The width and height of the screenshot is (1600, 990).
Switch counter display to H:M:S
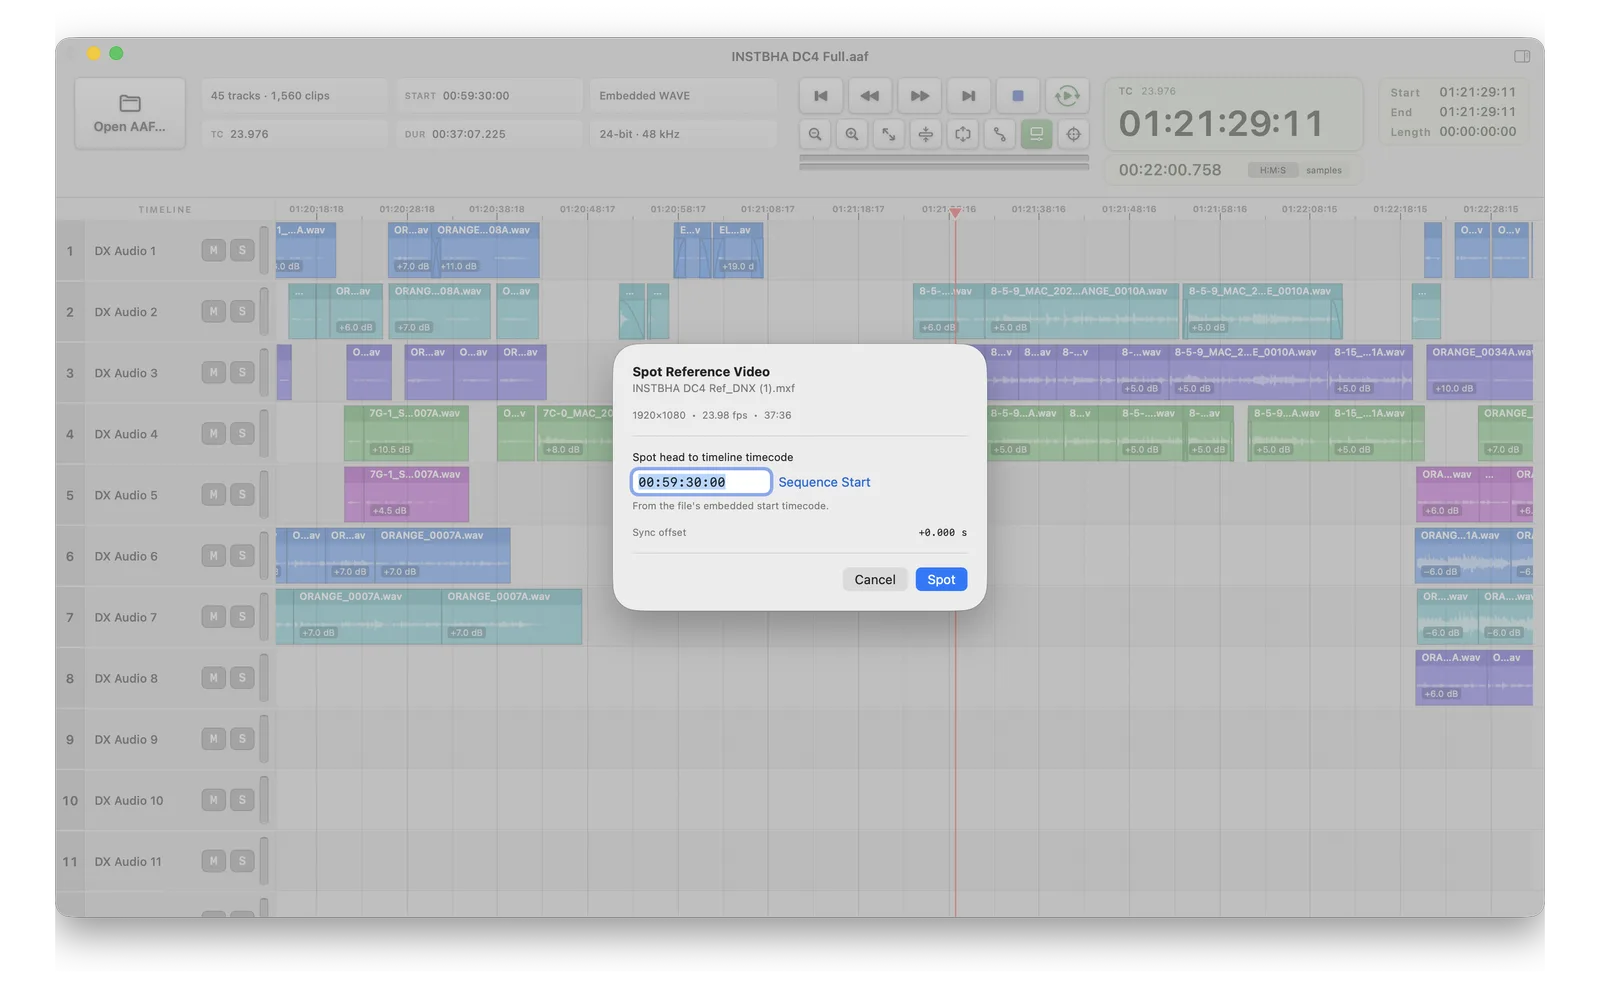click(1273, 170)
